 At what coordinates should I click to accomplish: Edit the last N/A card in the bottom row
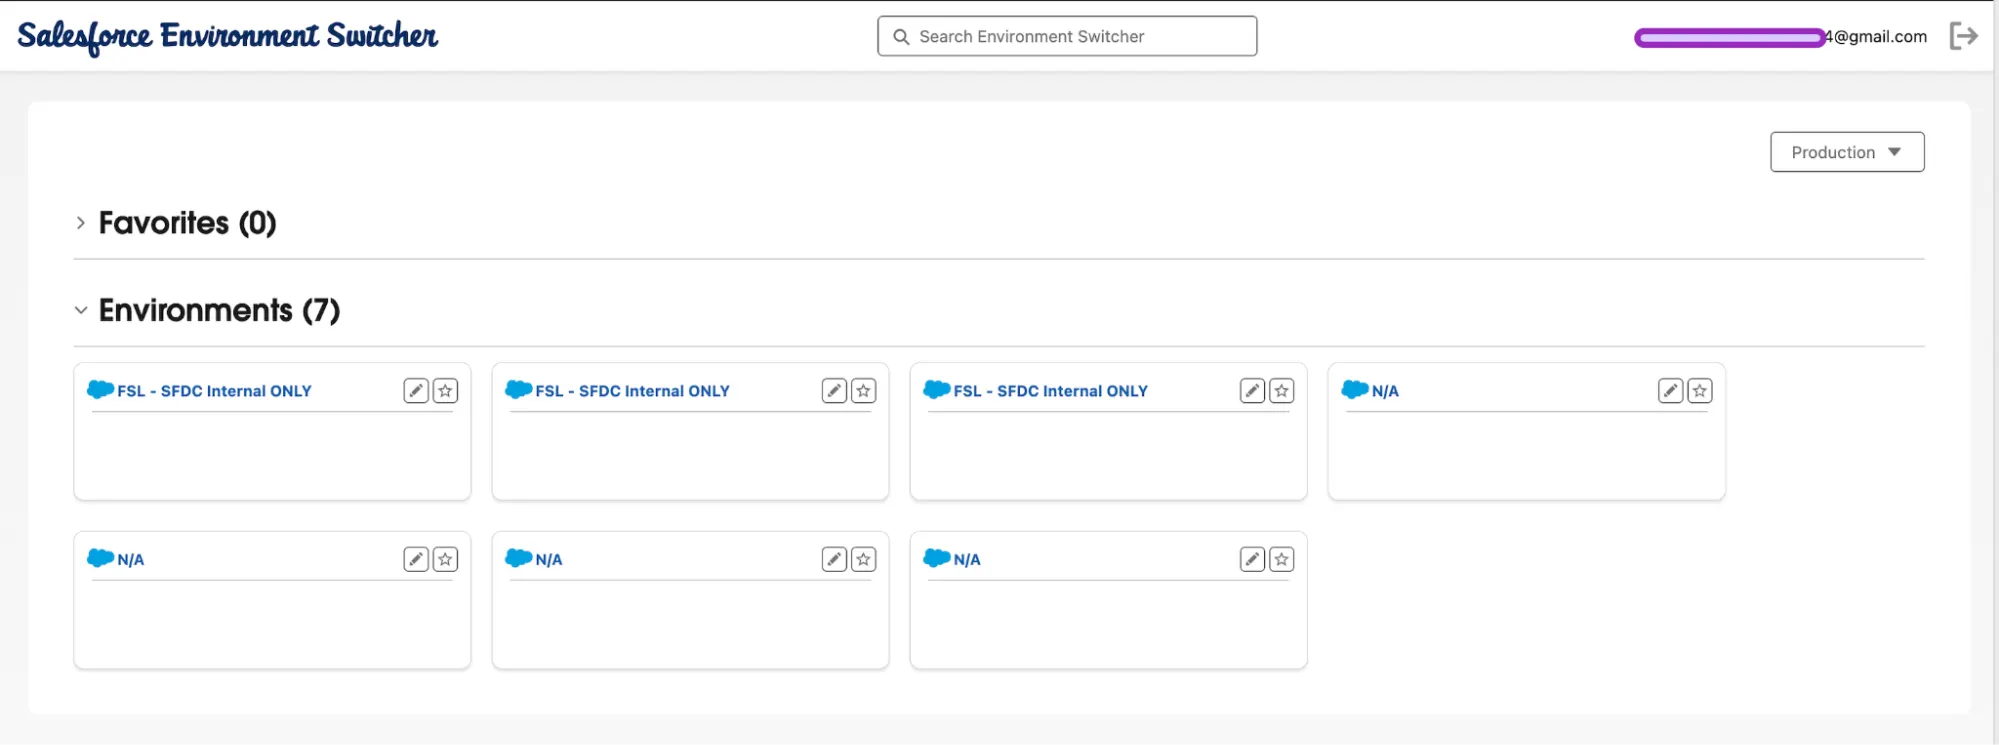pyautogui.click(x=1252, y=560)
